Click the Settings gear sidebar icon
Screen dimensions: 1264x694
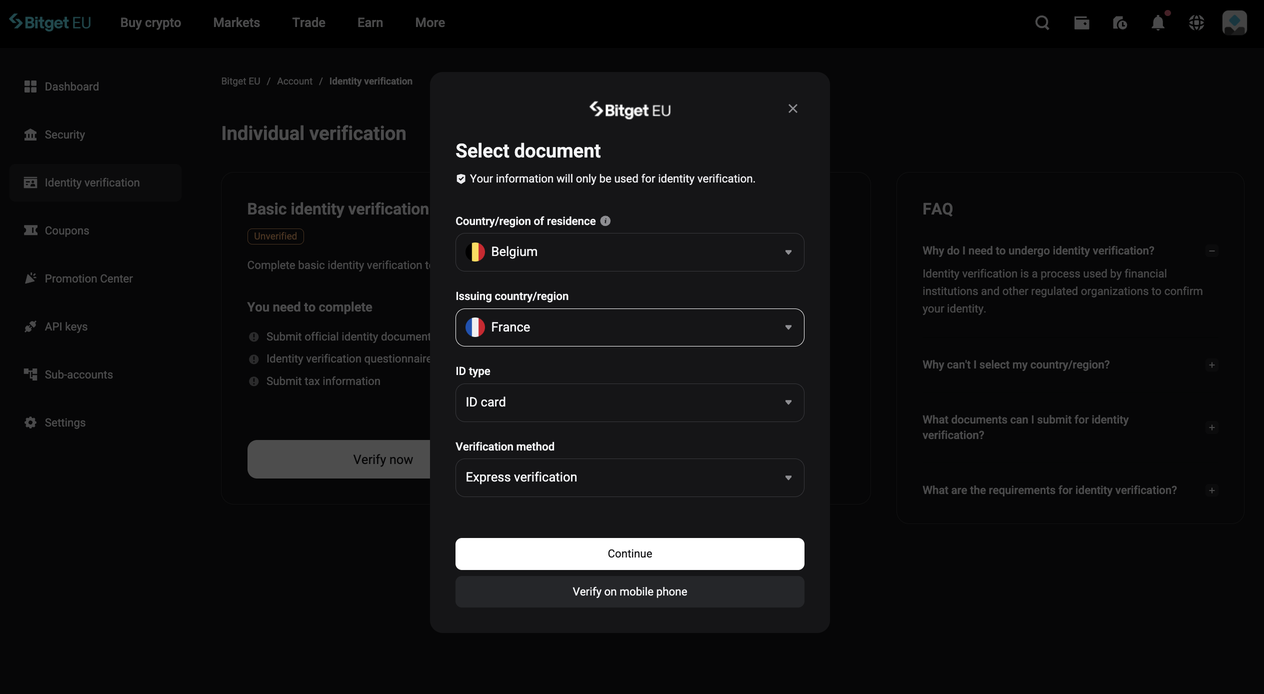(30, 423)
